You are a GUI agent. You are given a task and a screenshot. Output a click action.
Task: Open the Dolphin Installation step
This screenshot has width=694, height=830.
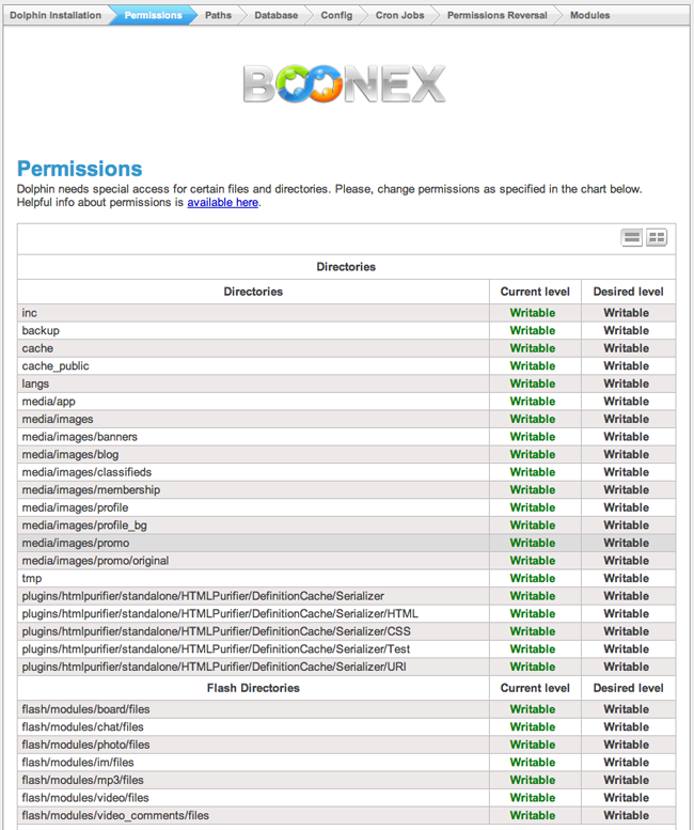click(x=55, y=16)
